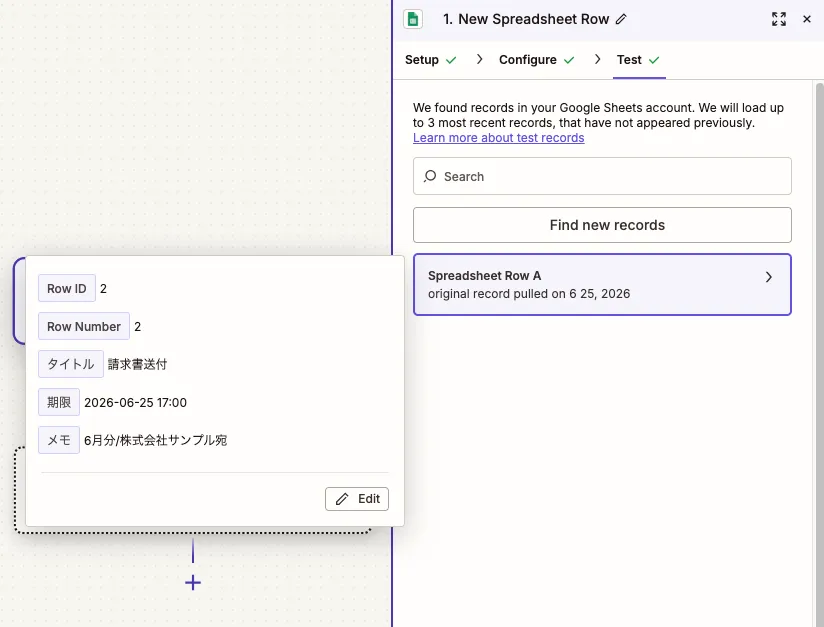Image resolution: width=824 pixels, height=627 pixels.
Task: Click Find new records button
Action: 602,225
